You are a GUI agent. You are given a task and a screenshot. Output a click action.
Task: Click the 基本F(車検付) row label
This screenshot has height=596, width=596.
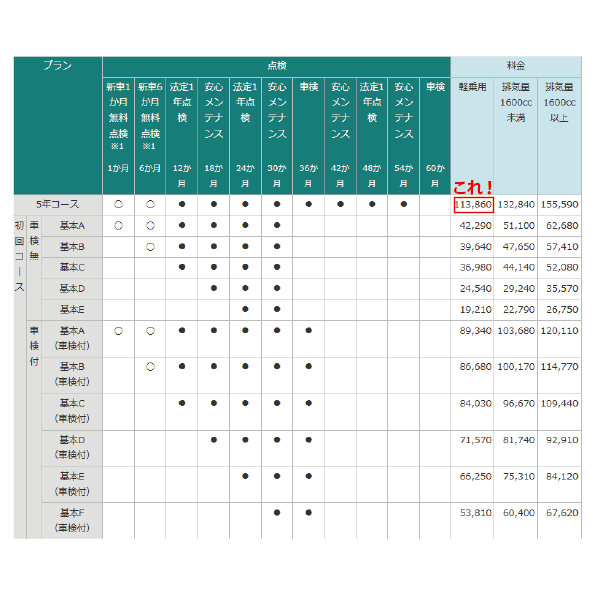72,520
